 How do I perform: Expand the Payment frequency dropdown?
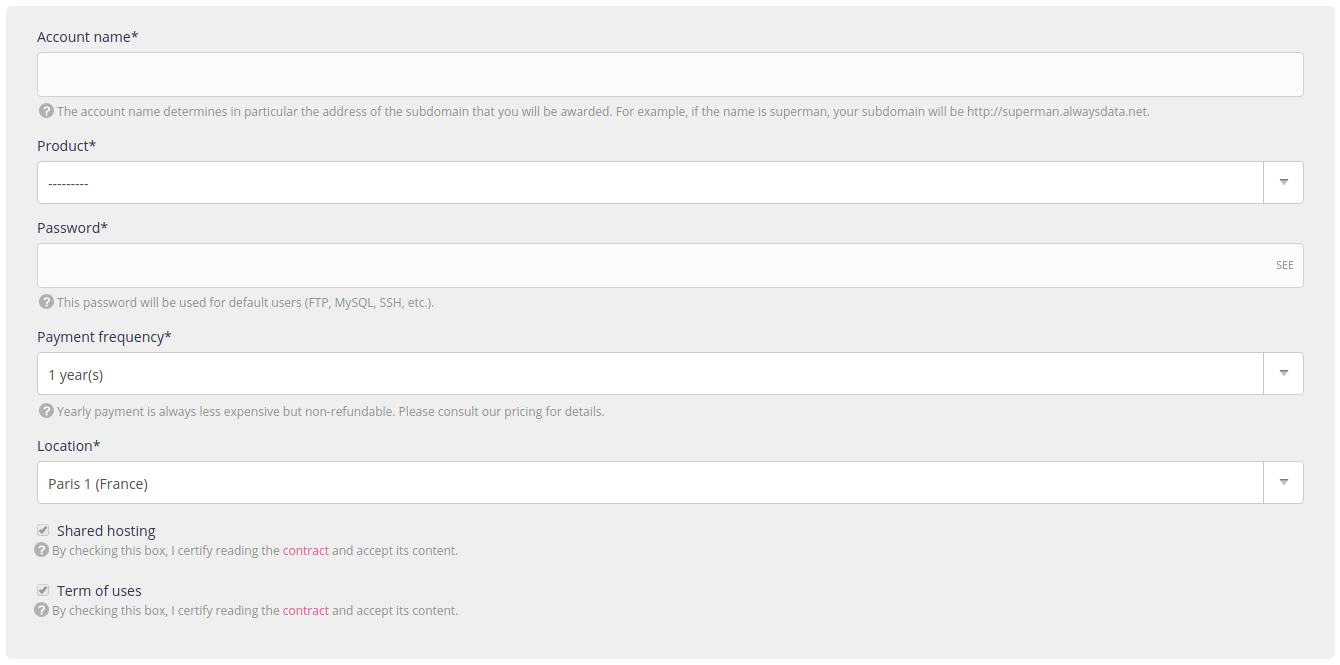coord(650,374)
